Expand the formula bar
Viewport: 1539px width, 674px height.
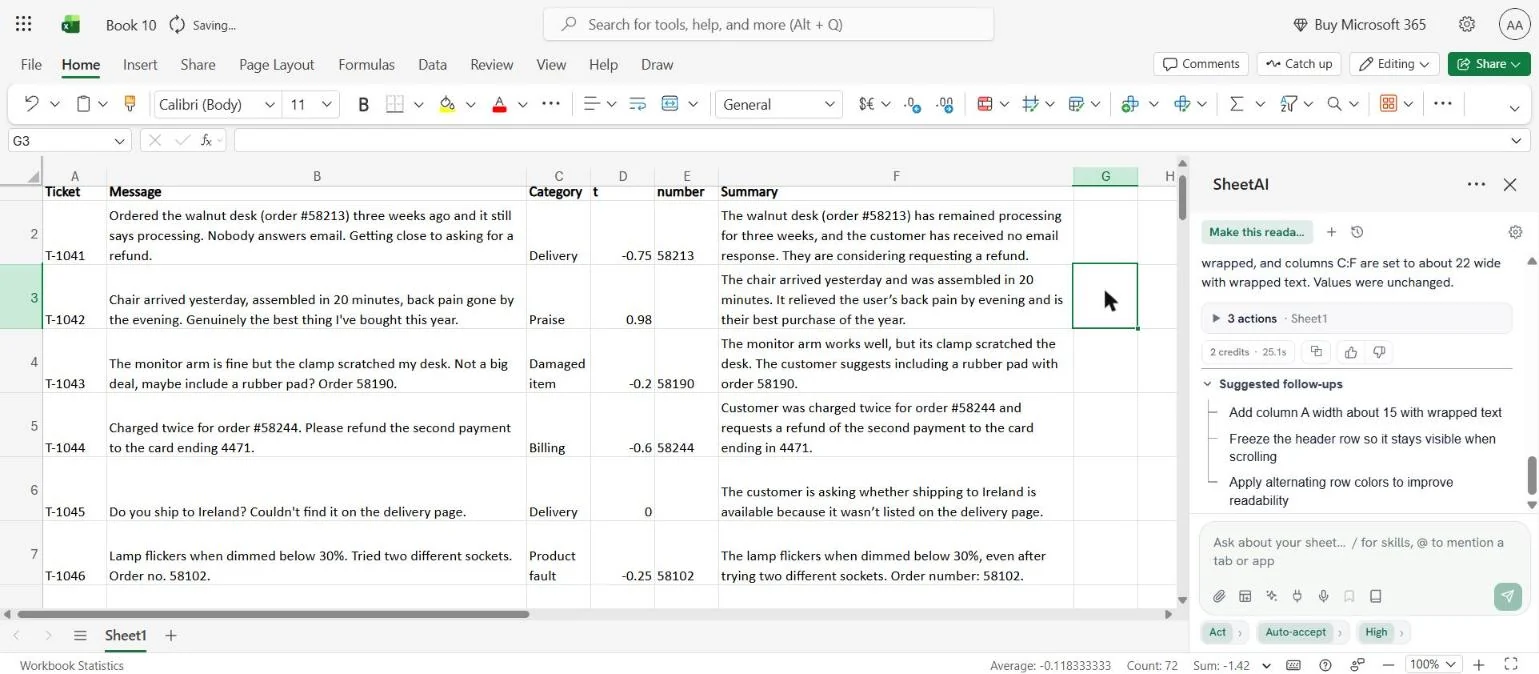tap(1516, 141)
